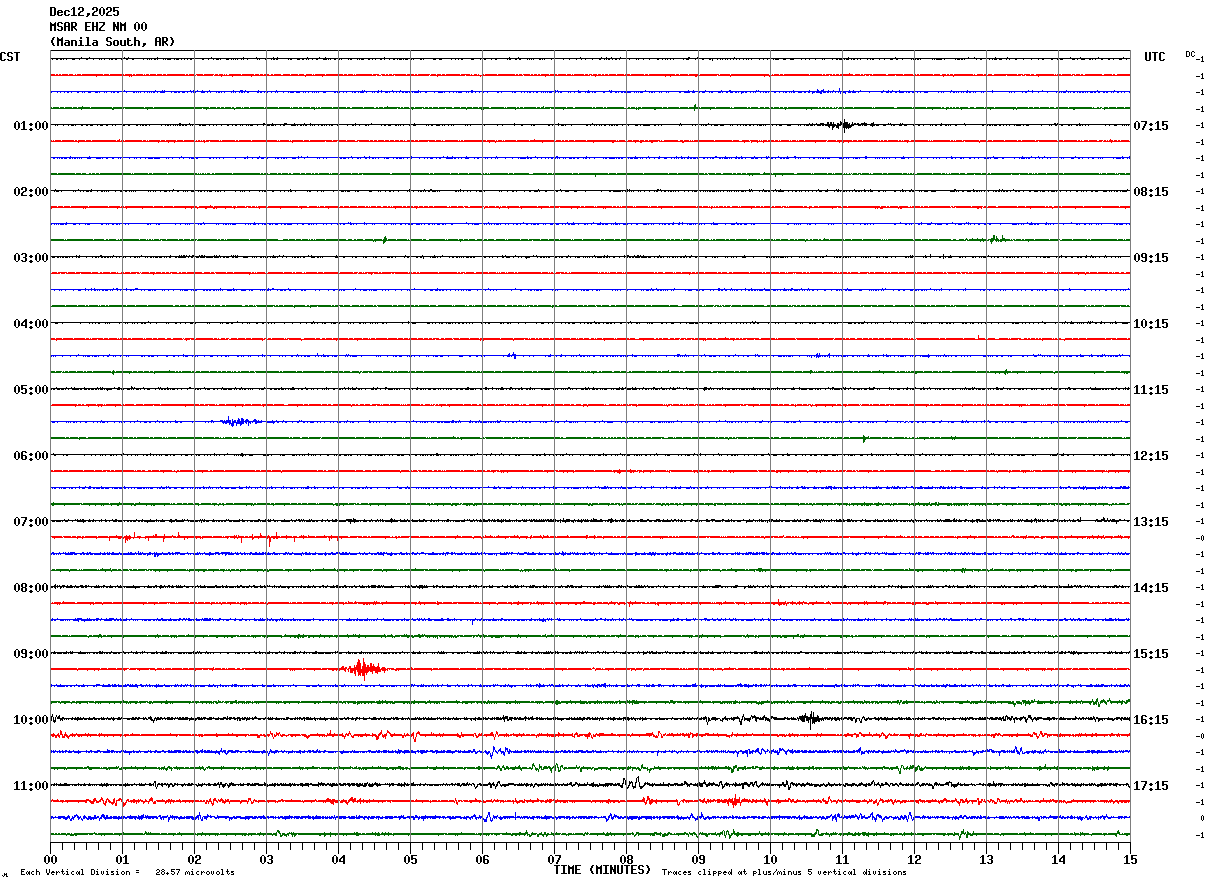Click the 17:15 UTC time label

coord(1151,786)
